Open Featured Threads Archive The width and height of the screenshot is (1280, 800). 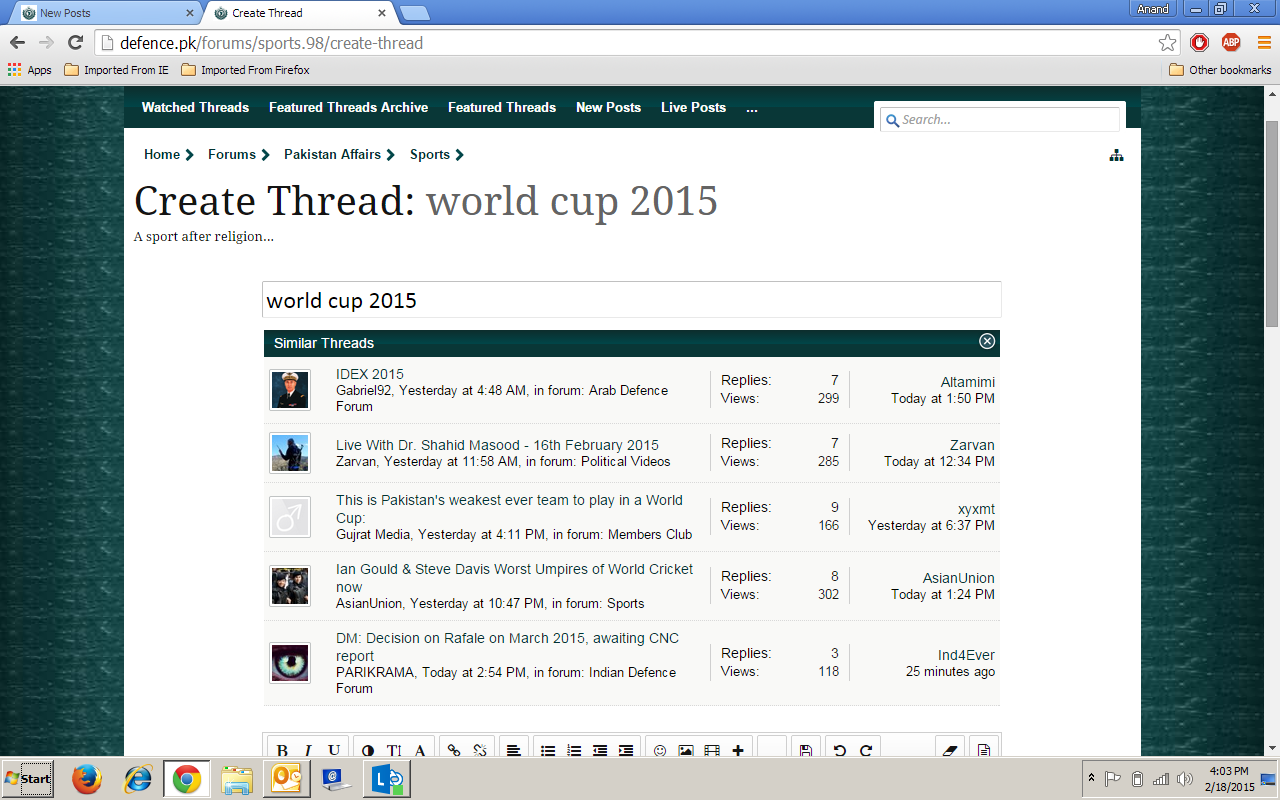(x=348, y=107)
